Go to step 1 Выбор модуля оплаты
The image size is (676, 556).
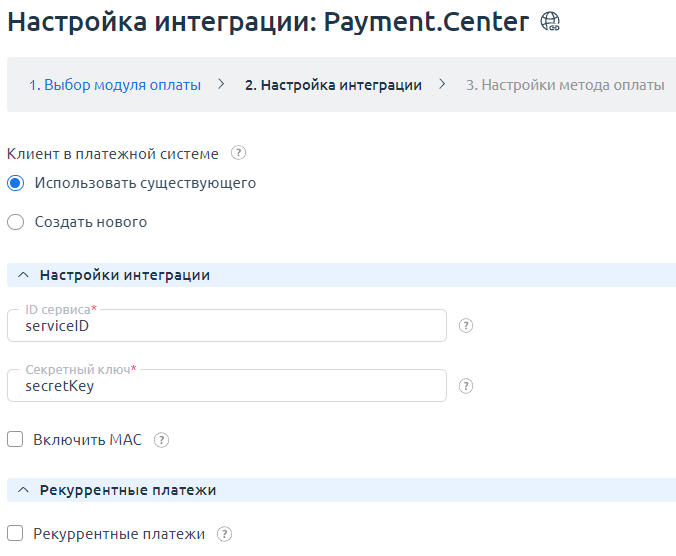pos(115,85)
